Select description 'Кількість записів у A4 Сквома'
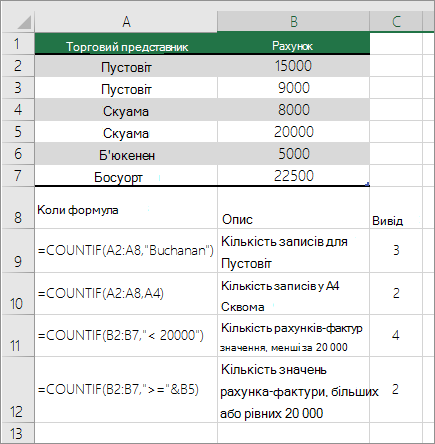This screenshot has width=435, height=444. (x=293, y=294)
